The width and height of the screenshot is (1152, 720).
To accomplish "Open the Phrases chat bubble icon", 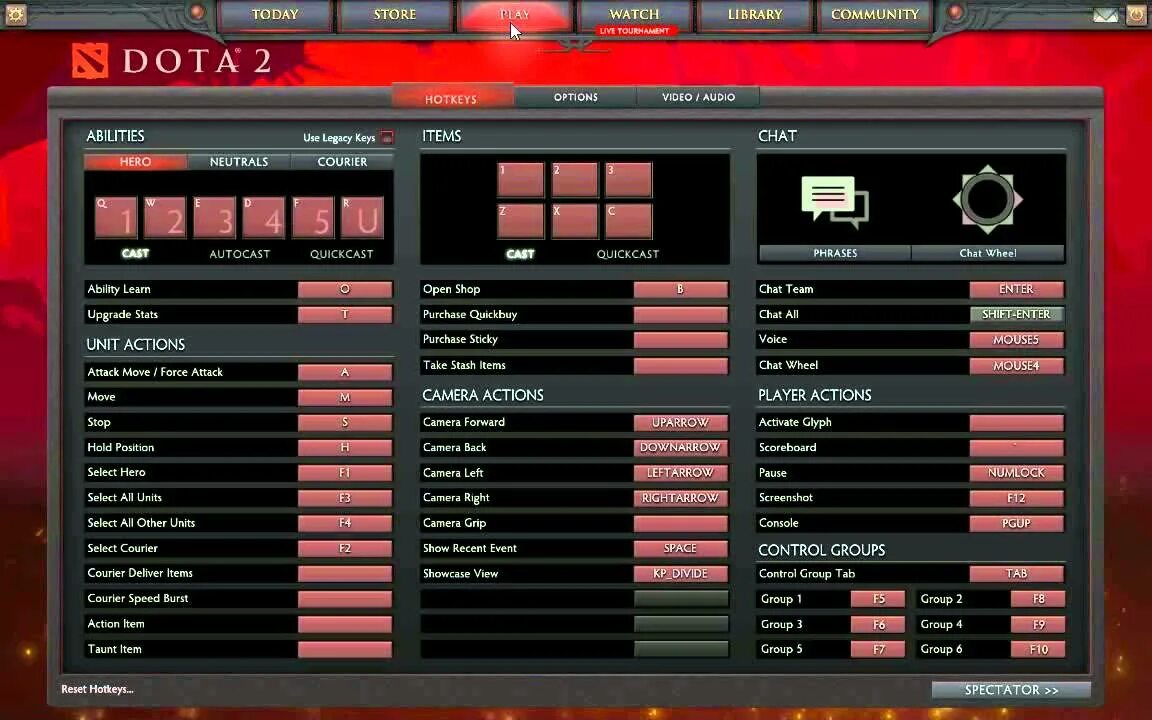I will click(x=835, y=201).
